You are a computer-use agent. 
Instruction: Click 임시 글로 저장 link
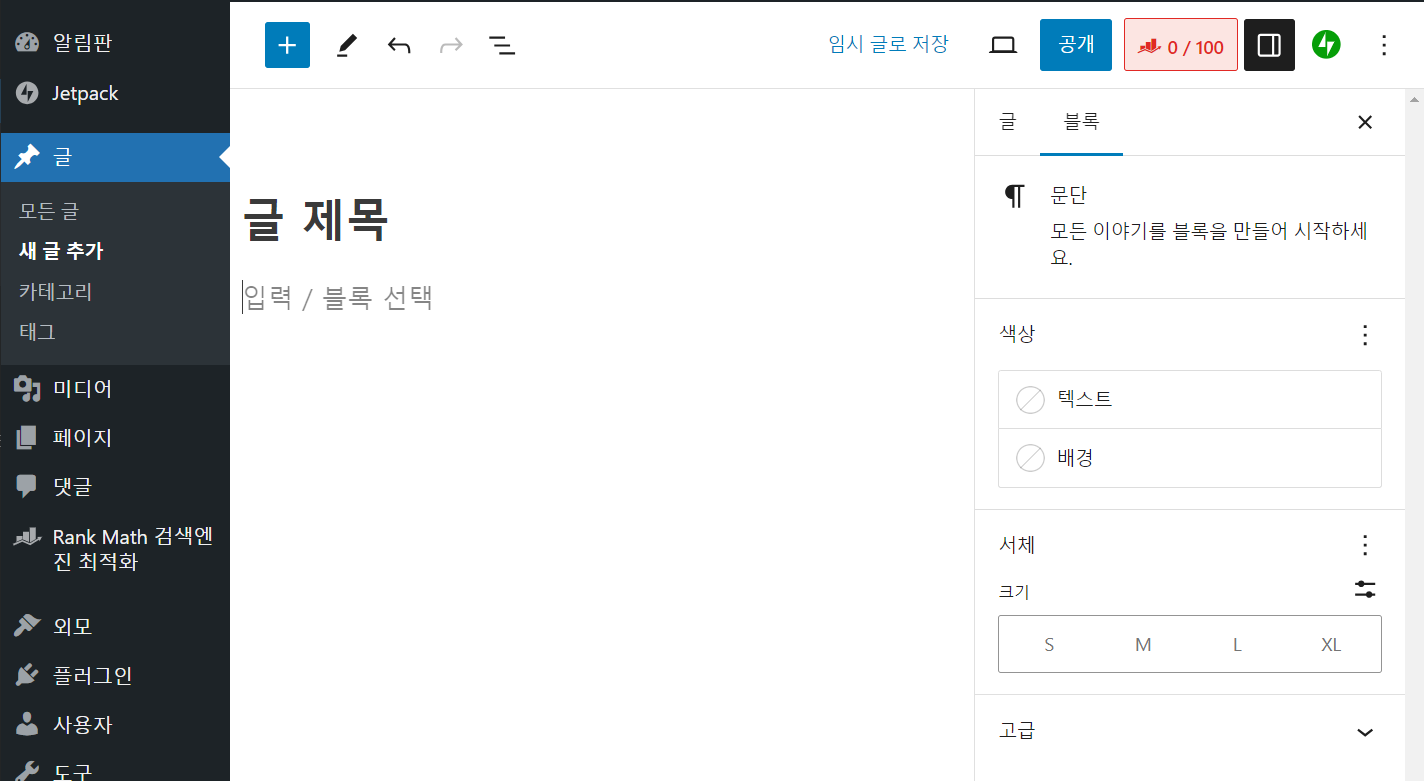pyautogui.click(x=888, y=44)
